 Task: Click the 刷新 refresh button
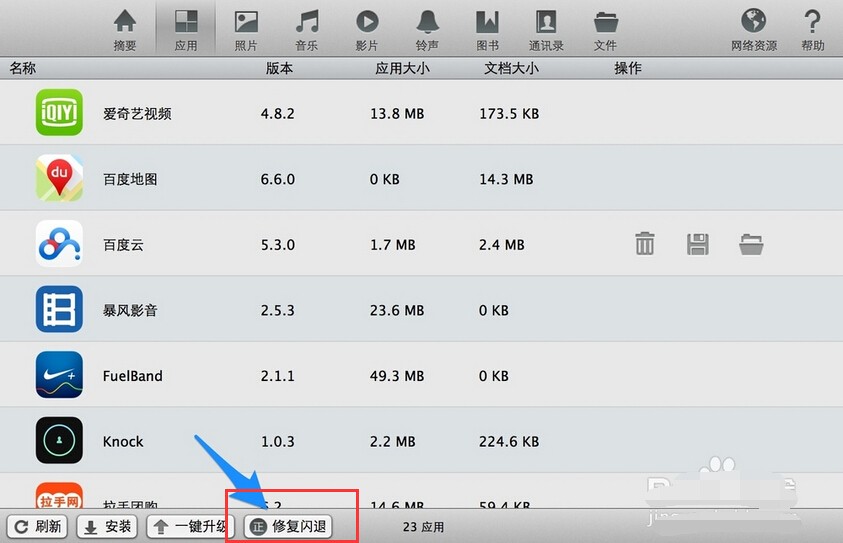click(37, 526)
